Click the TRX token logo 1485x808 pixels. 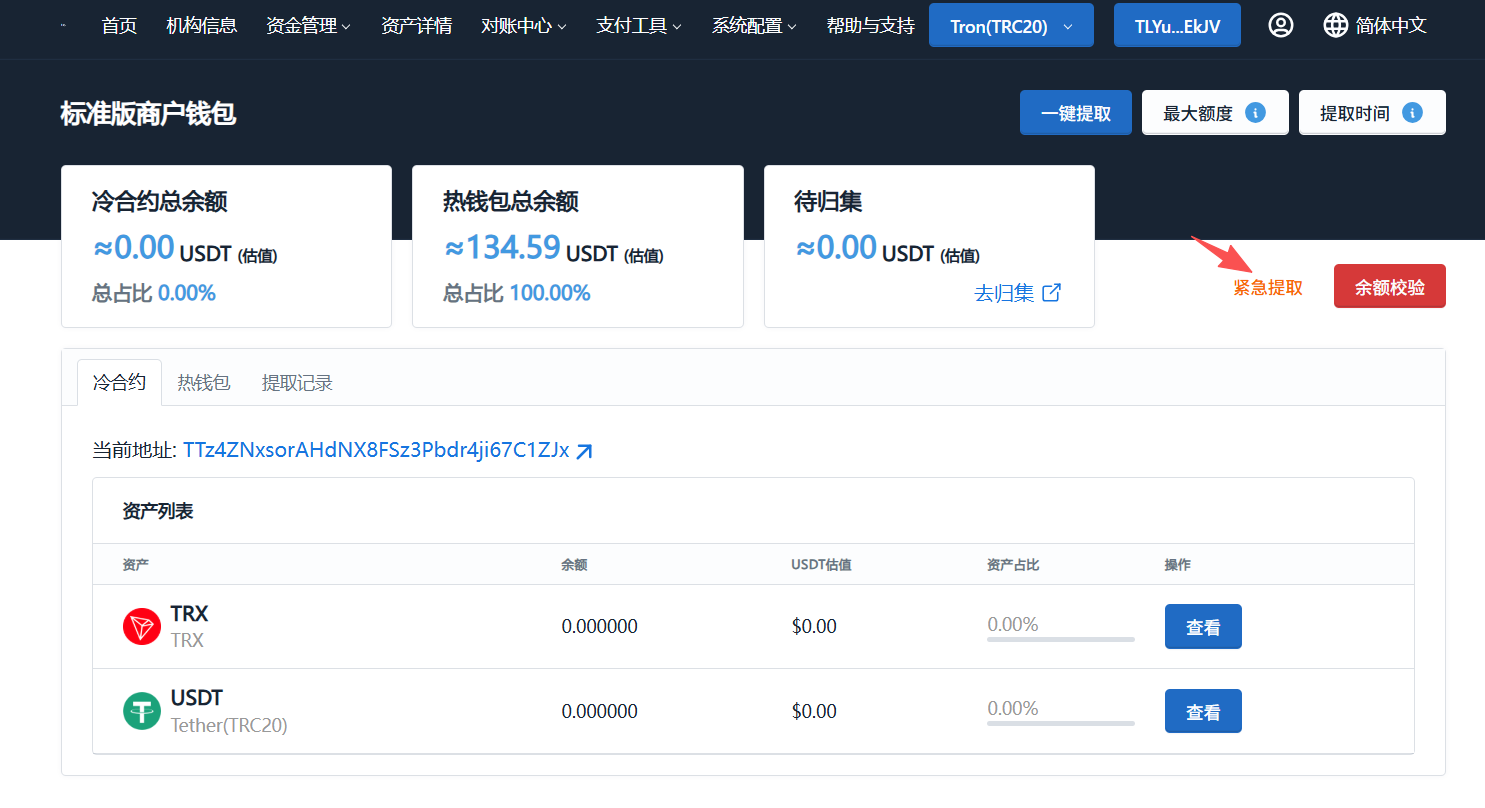point(142,627)
